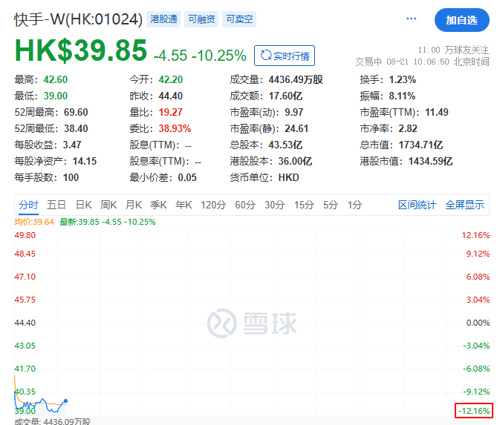This screenshot has width=500, height=425.
Task: Click the price change -4.55 -10.25%
Action: 200,56
